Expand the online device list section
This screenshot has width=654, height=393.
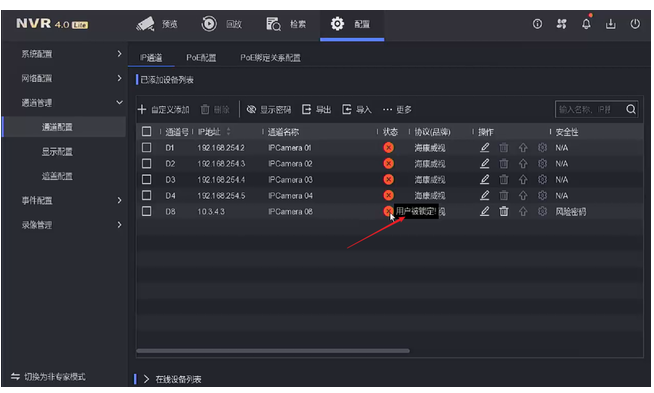pos(172,379)
